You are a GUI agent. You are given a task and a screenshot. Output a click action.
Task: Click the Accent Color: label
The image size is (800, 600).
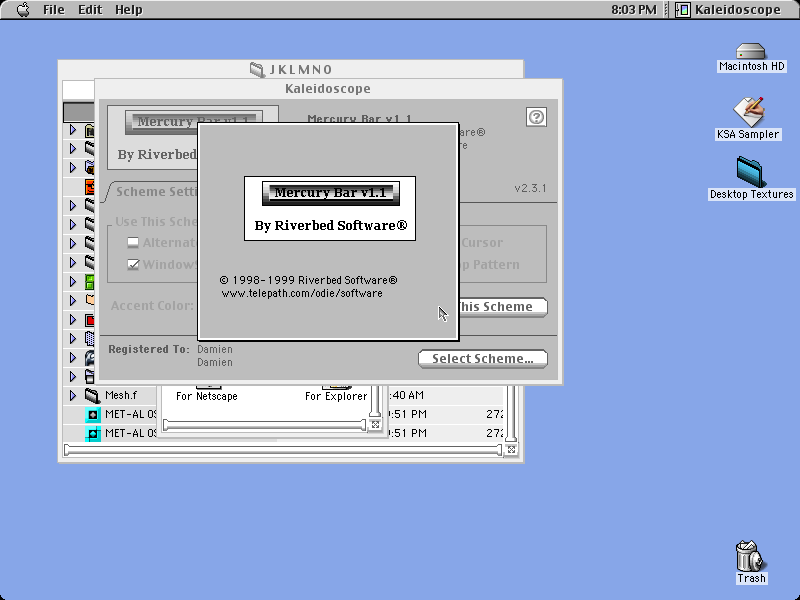(152, 306)
